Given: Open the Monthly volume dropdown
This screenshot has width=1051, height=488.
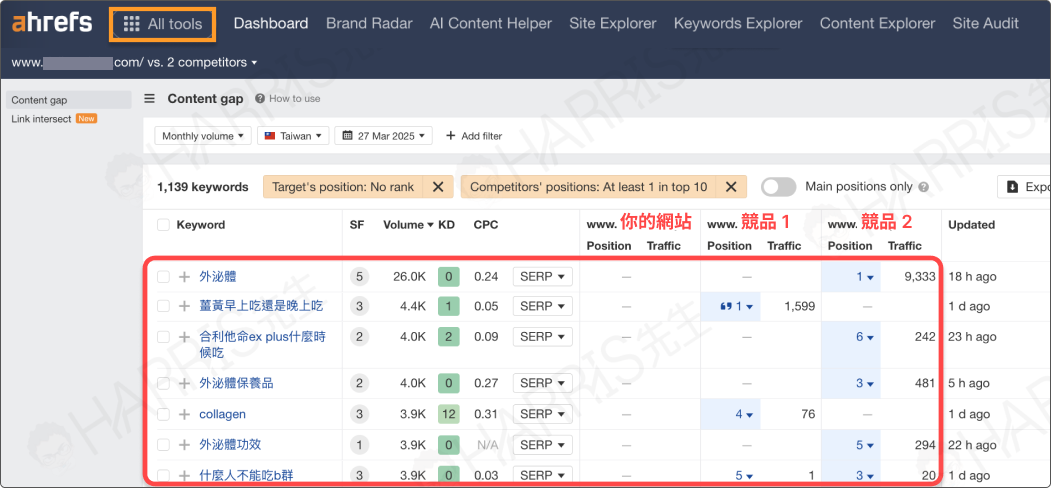Looking at the screenshot, I should click(203, 135).
